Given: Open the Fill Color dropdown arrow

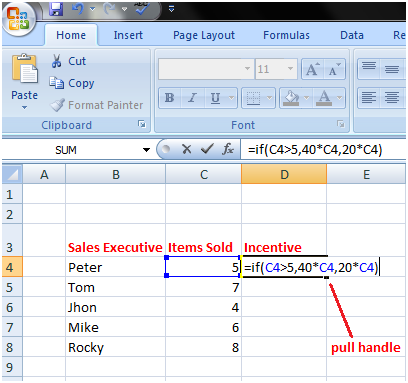Looking at the screenshot, I should (307, 98).
